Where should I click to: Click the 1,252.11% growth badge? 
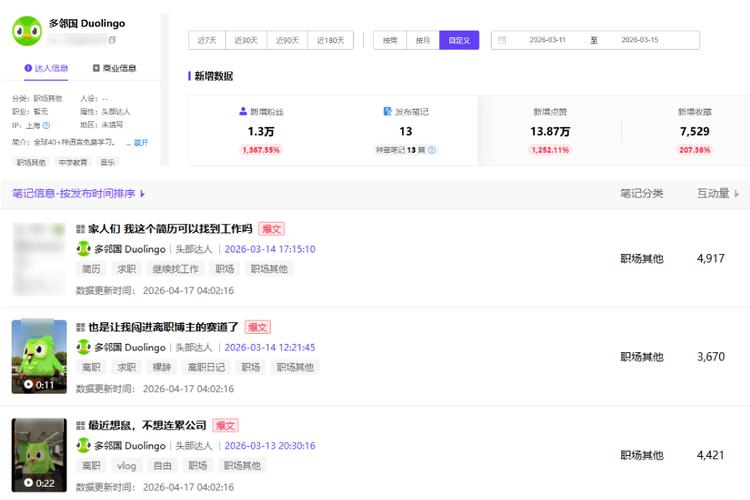point(550,150)
